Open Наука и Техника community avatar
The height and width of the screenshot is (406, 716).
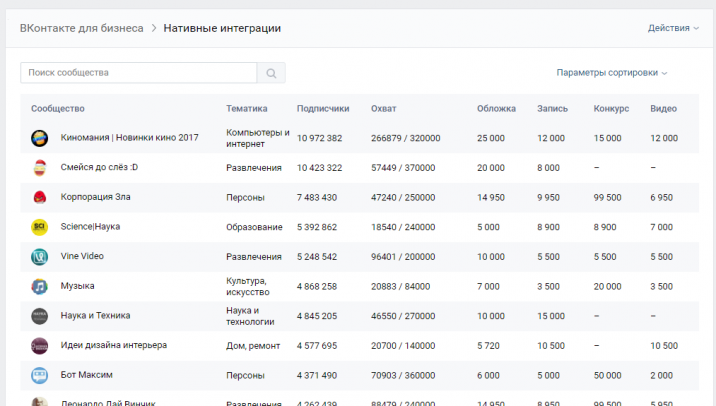coord(40,316)
